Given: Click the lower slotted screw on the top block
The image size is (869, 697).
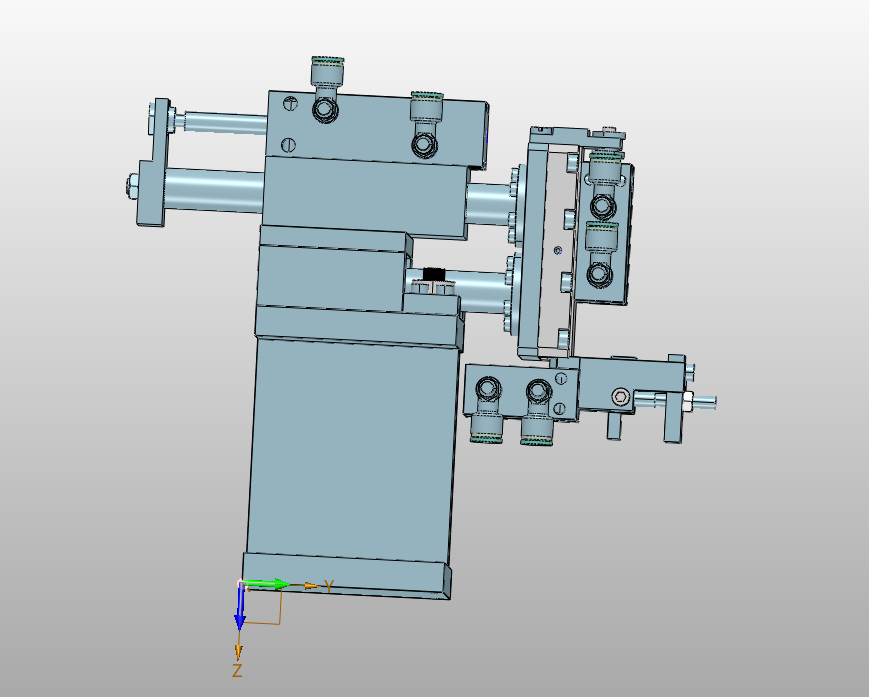Looking at the screenshot, I should point(288,145).
